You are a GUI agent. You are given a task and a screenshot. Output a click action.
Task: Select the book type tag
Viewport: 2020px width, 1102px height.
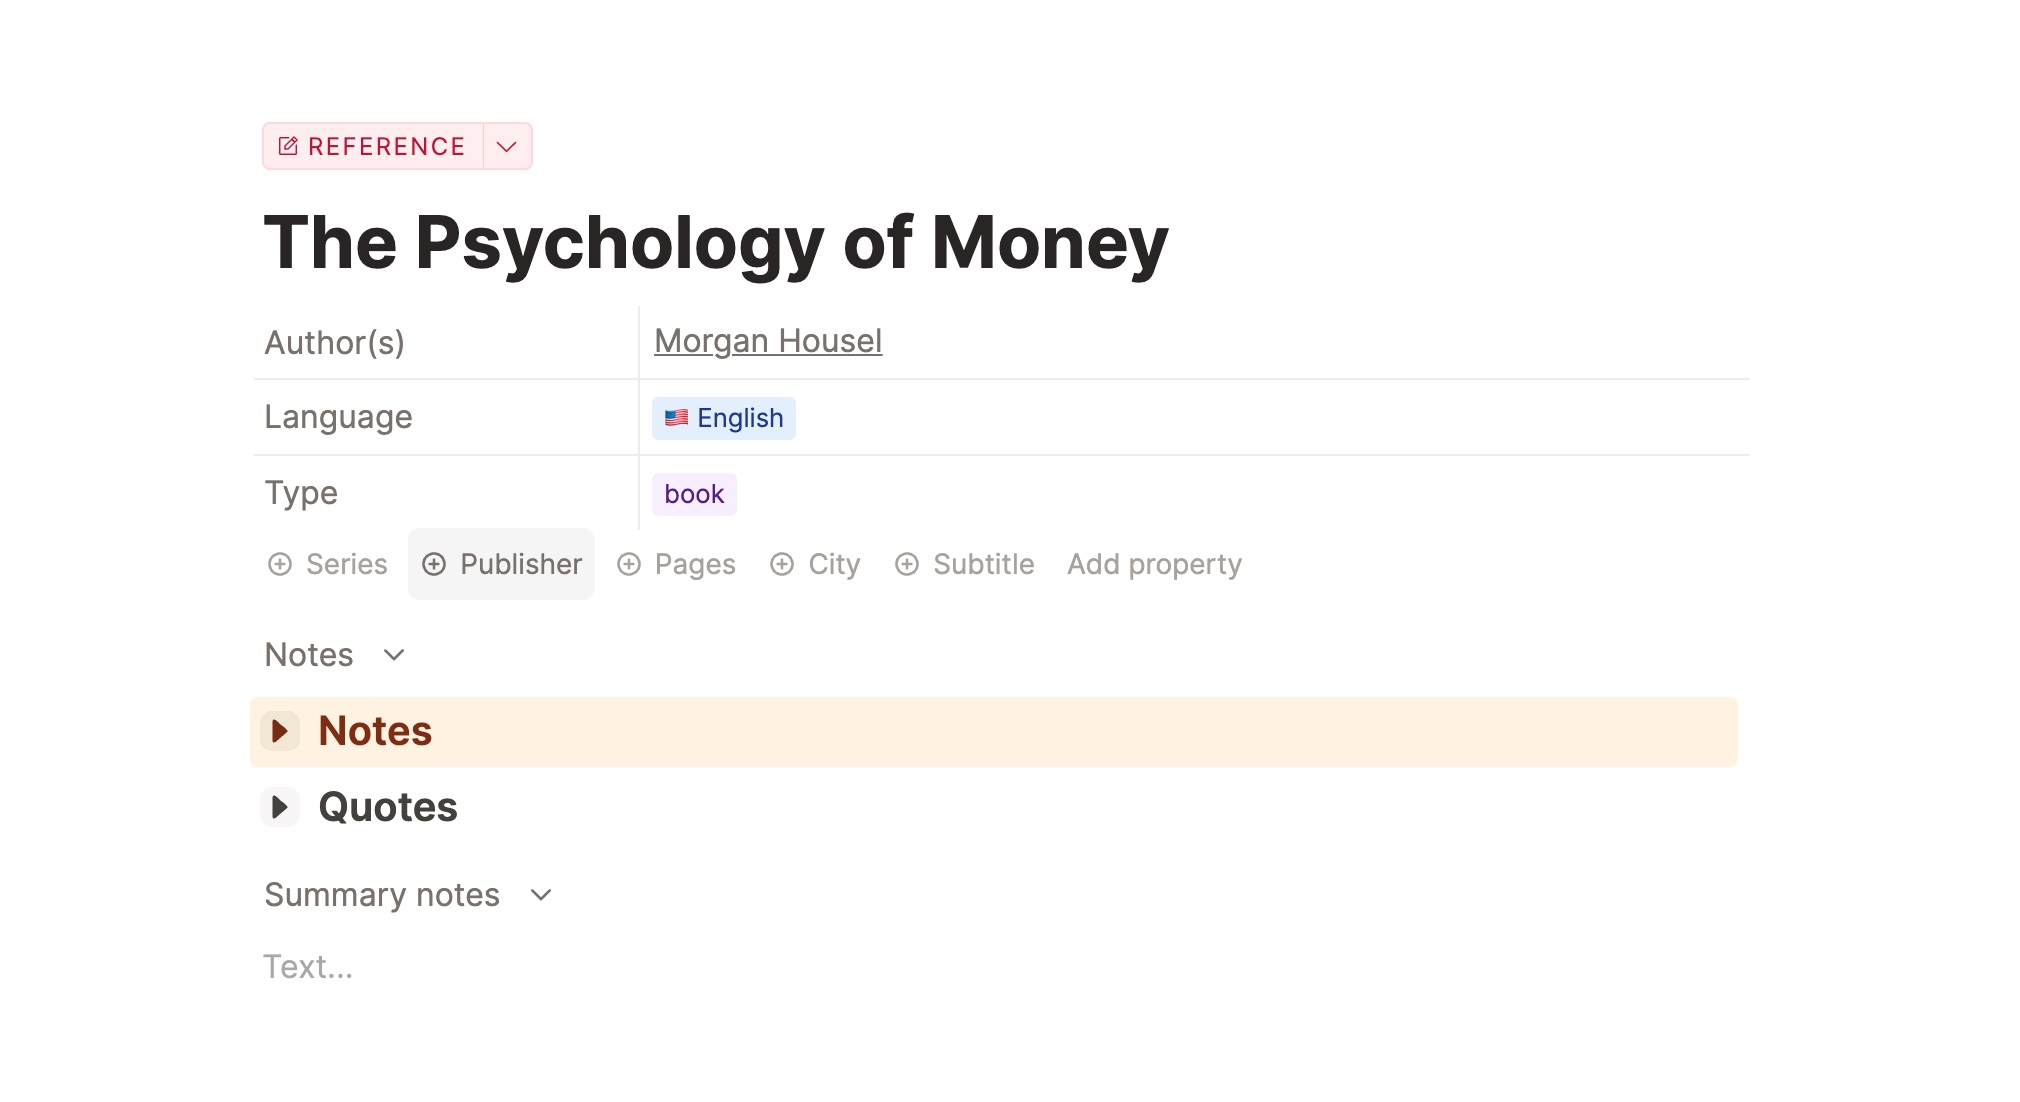click(693, 493)
